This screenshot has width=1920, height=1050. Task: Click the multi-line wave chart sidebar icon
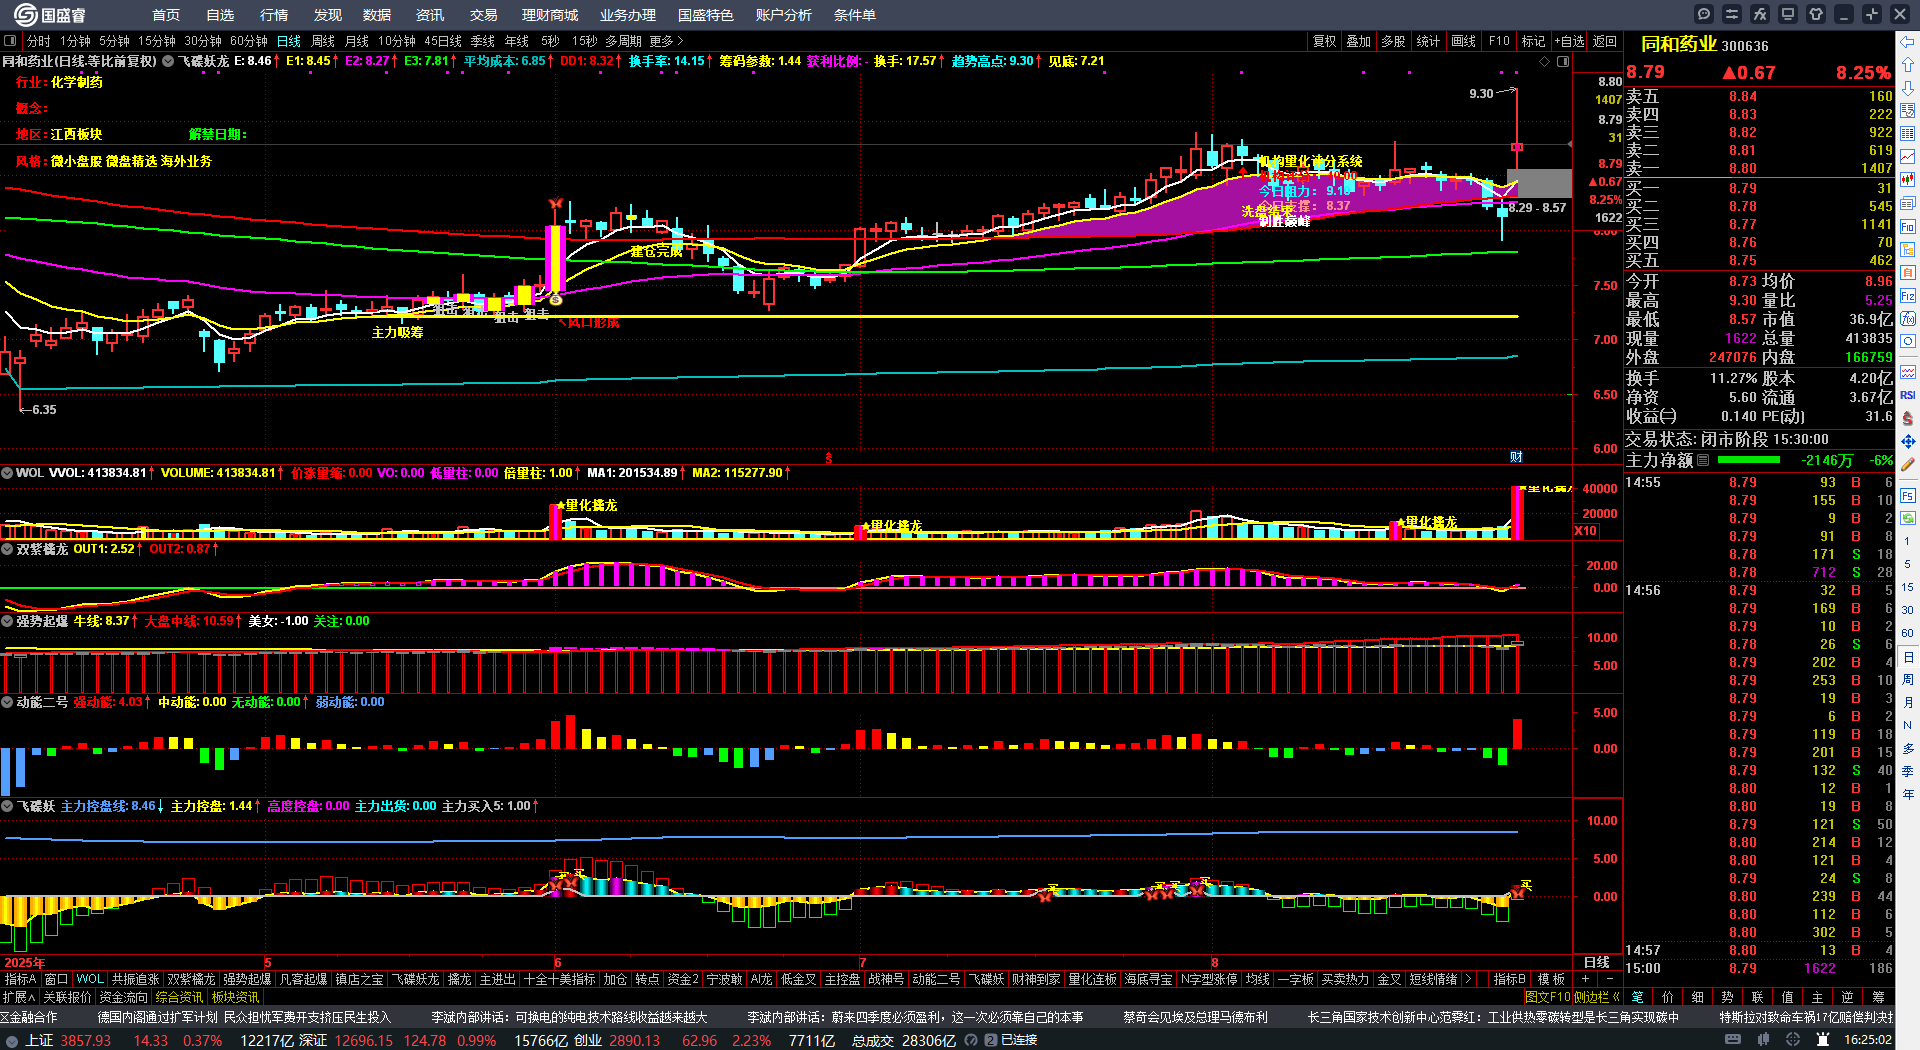1908,372
